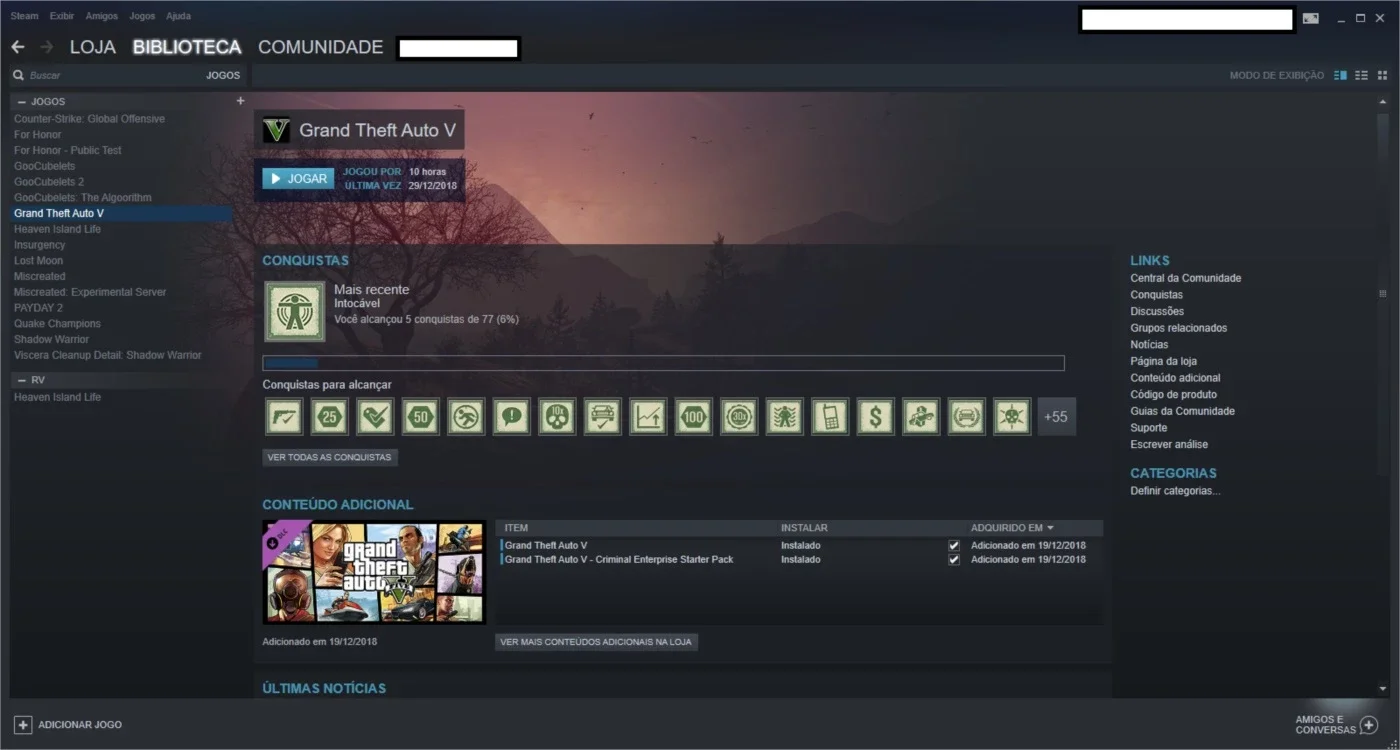
Task: Open Escrever análise link
Action: point(1169,444)
